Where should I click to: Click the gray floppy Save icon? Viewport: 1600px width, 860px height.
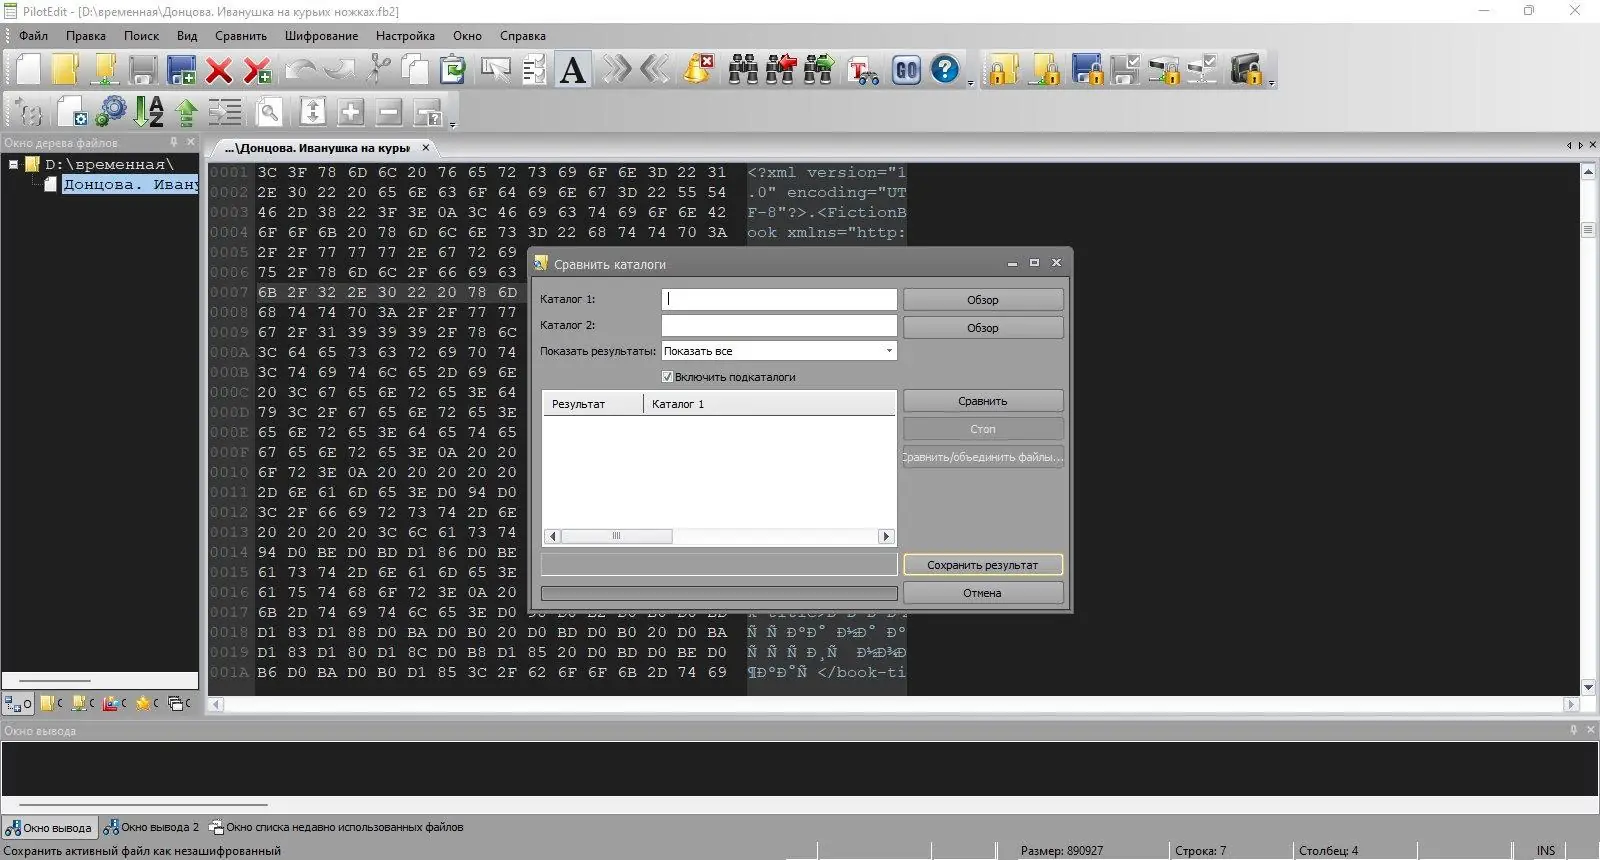(x=143, y=70)
